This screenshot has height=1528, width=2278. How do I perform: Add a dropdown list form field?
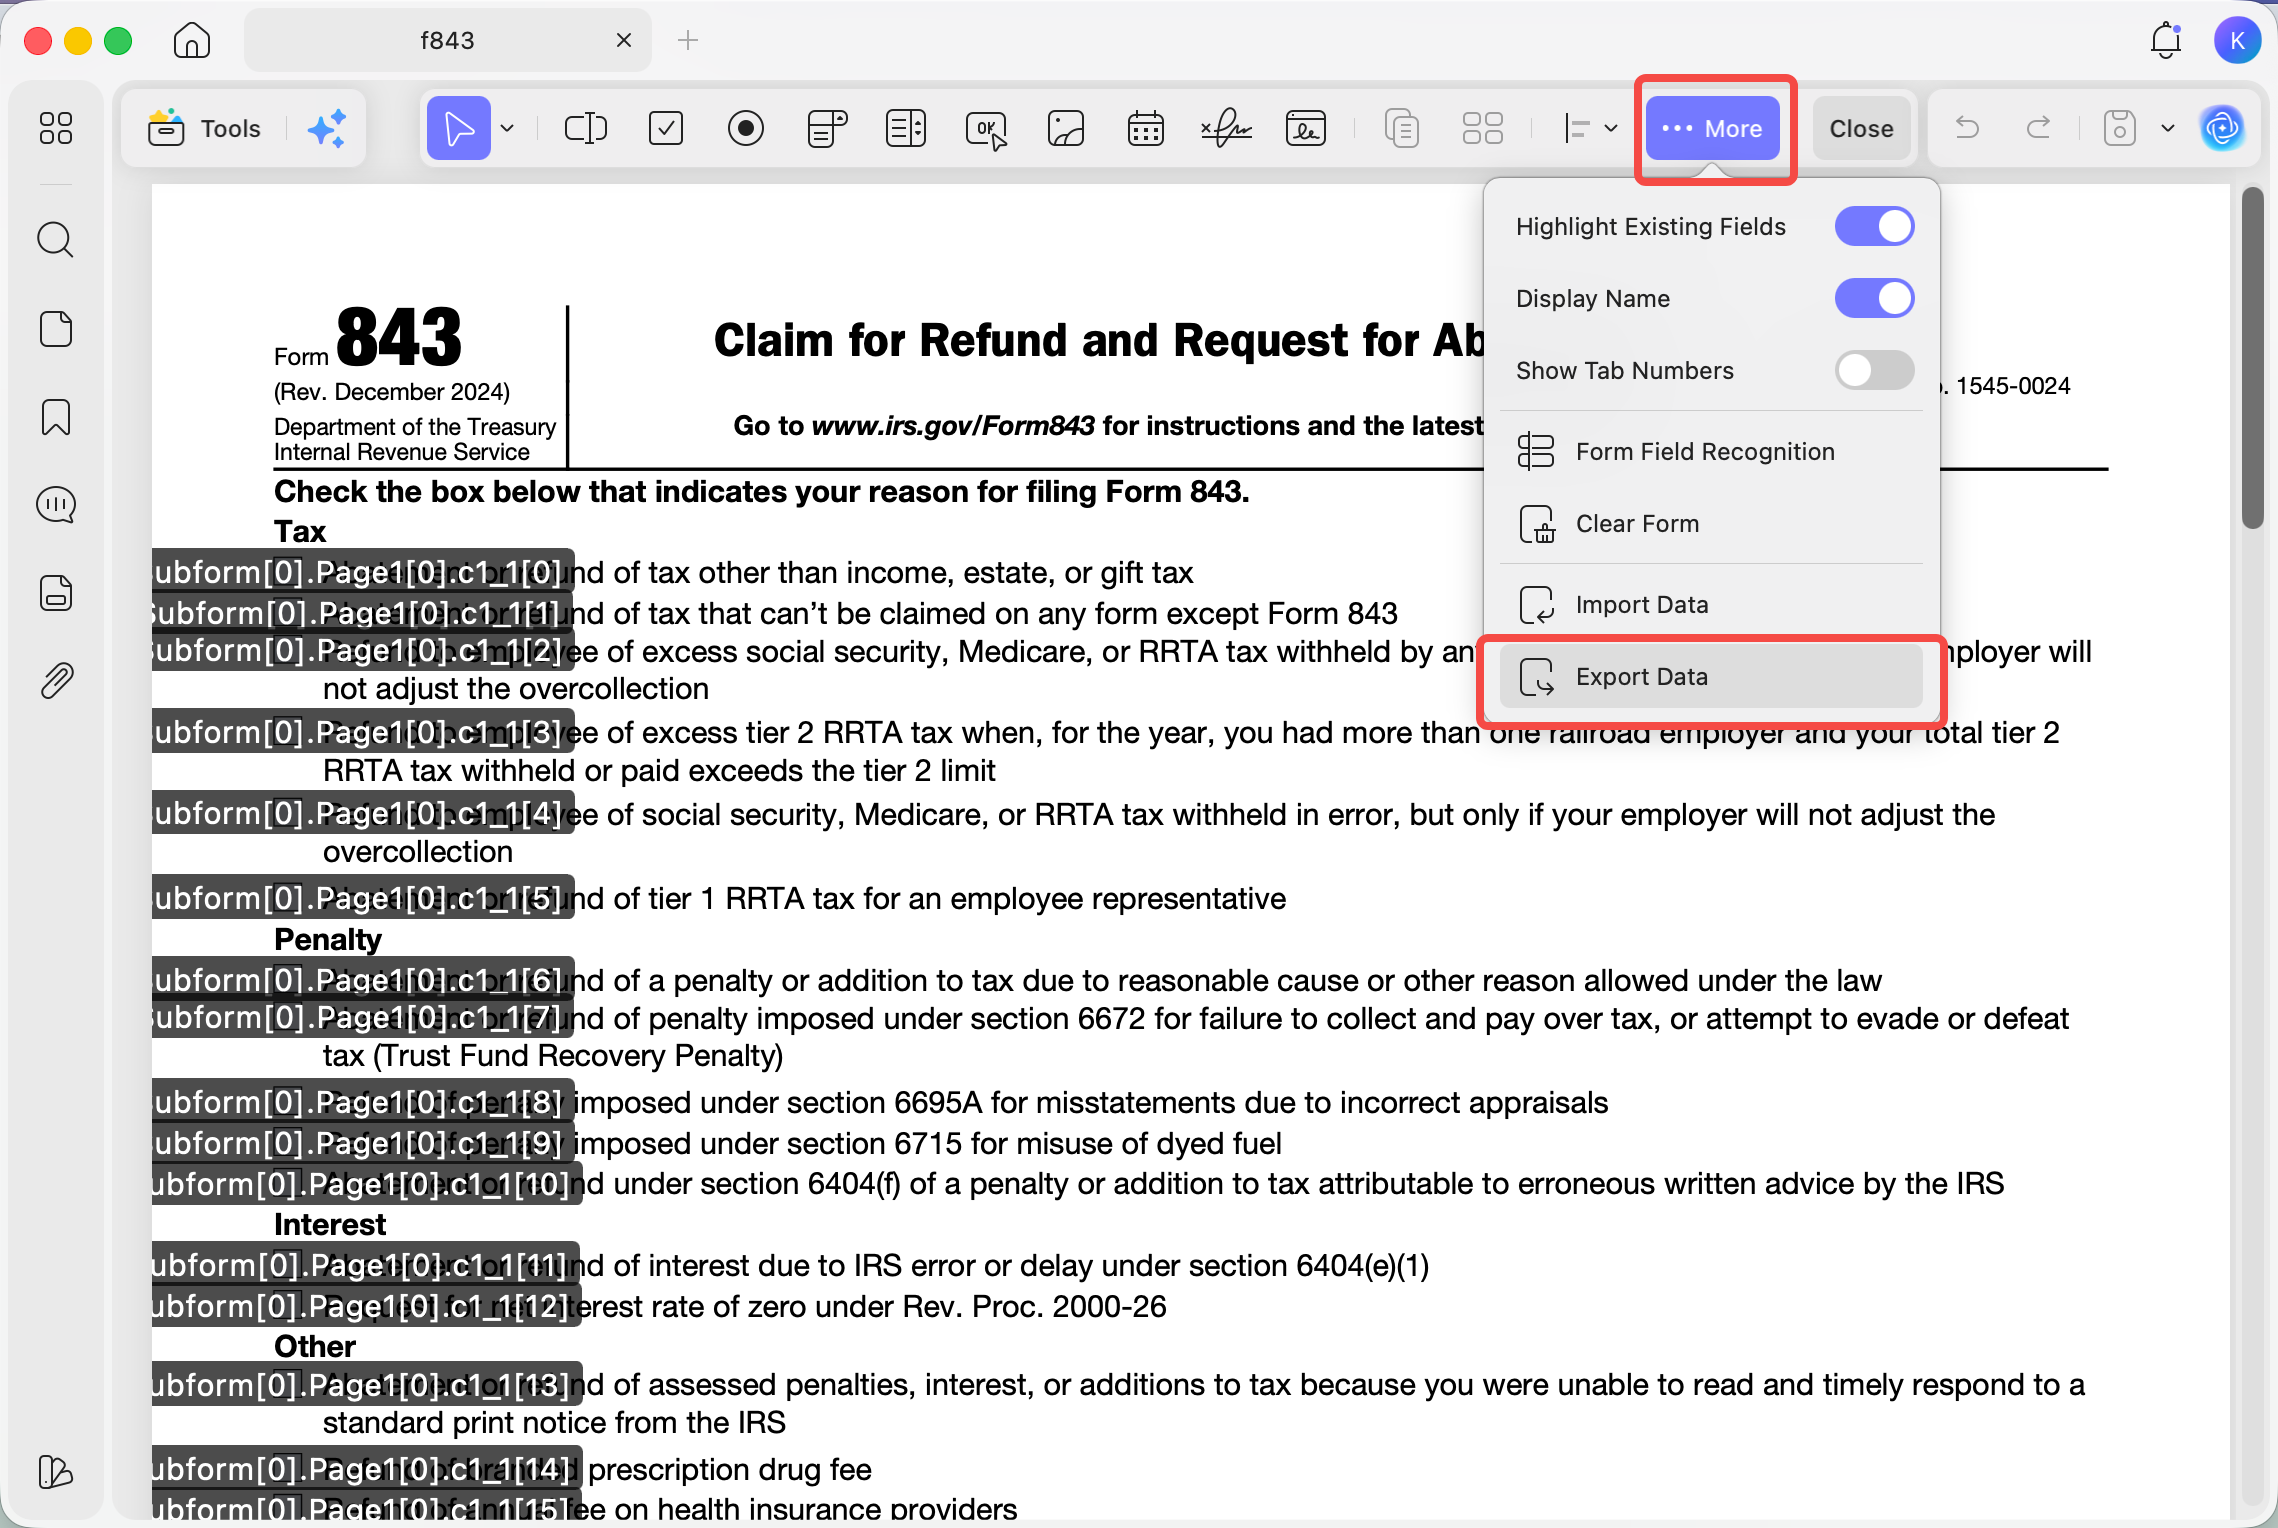click(x=826, y=128)
